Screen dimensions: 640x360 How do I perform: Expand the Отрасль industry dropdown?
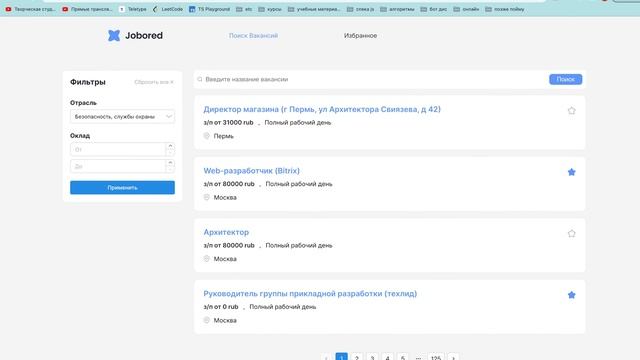122,116
